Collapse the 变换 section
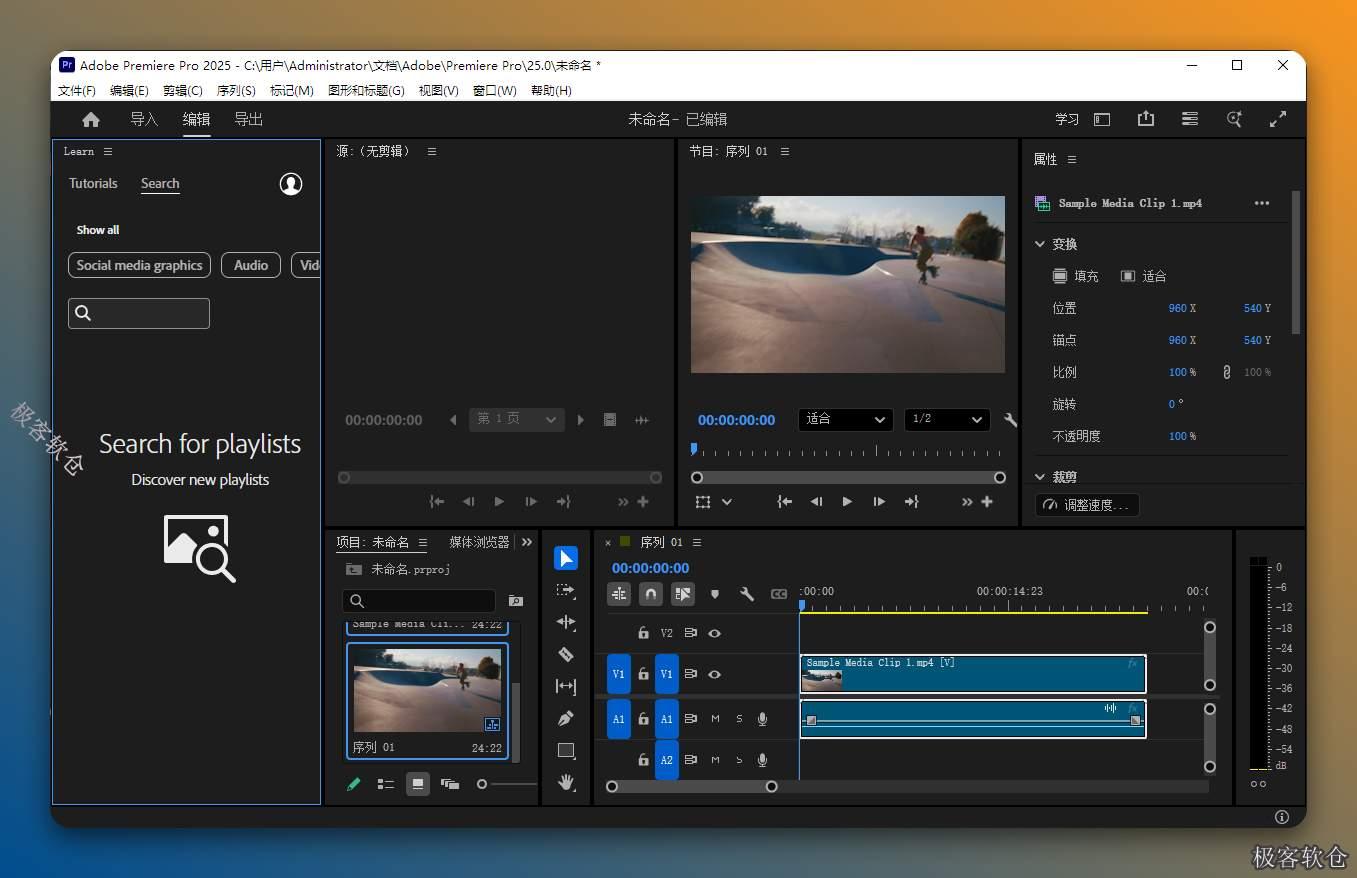1357x878 pixels. pyautogui.click(x=1040, y=244)
